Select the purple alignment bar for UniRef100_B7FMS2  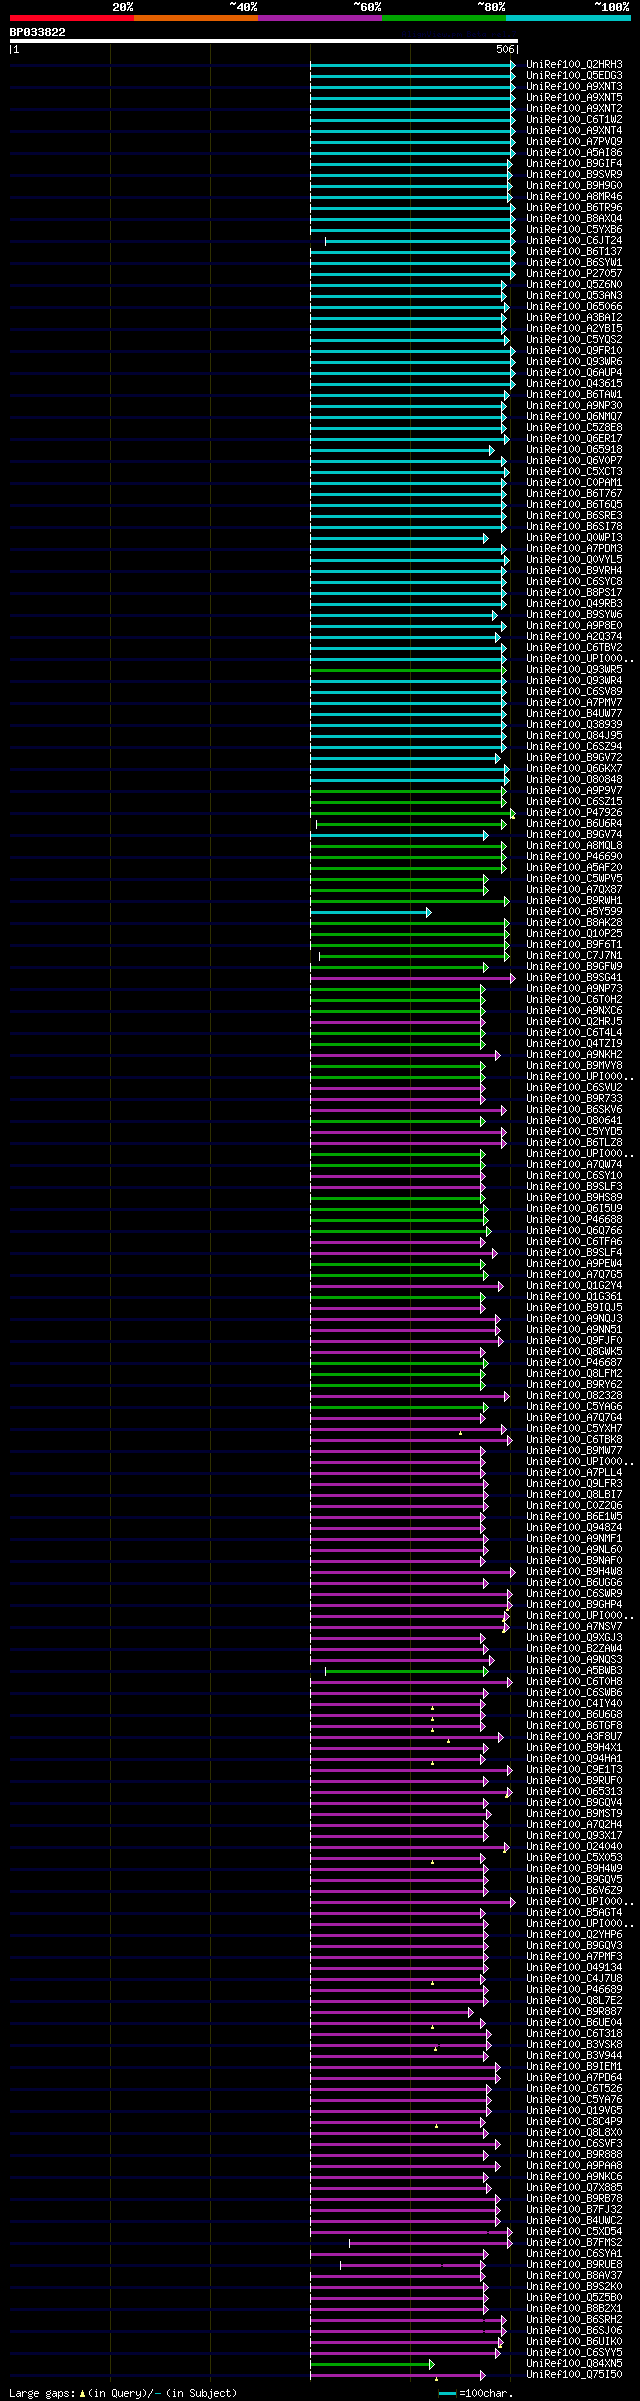(431, 2243)
